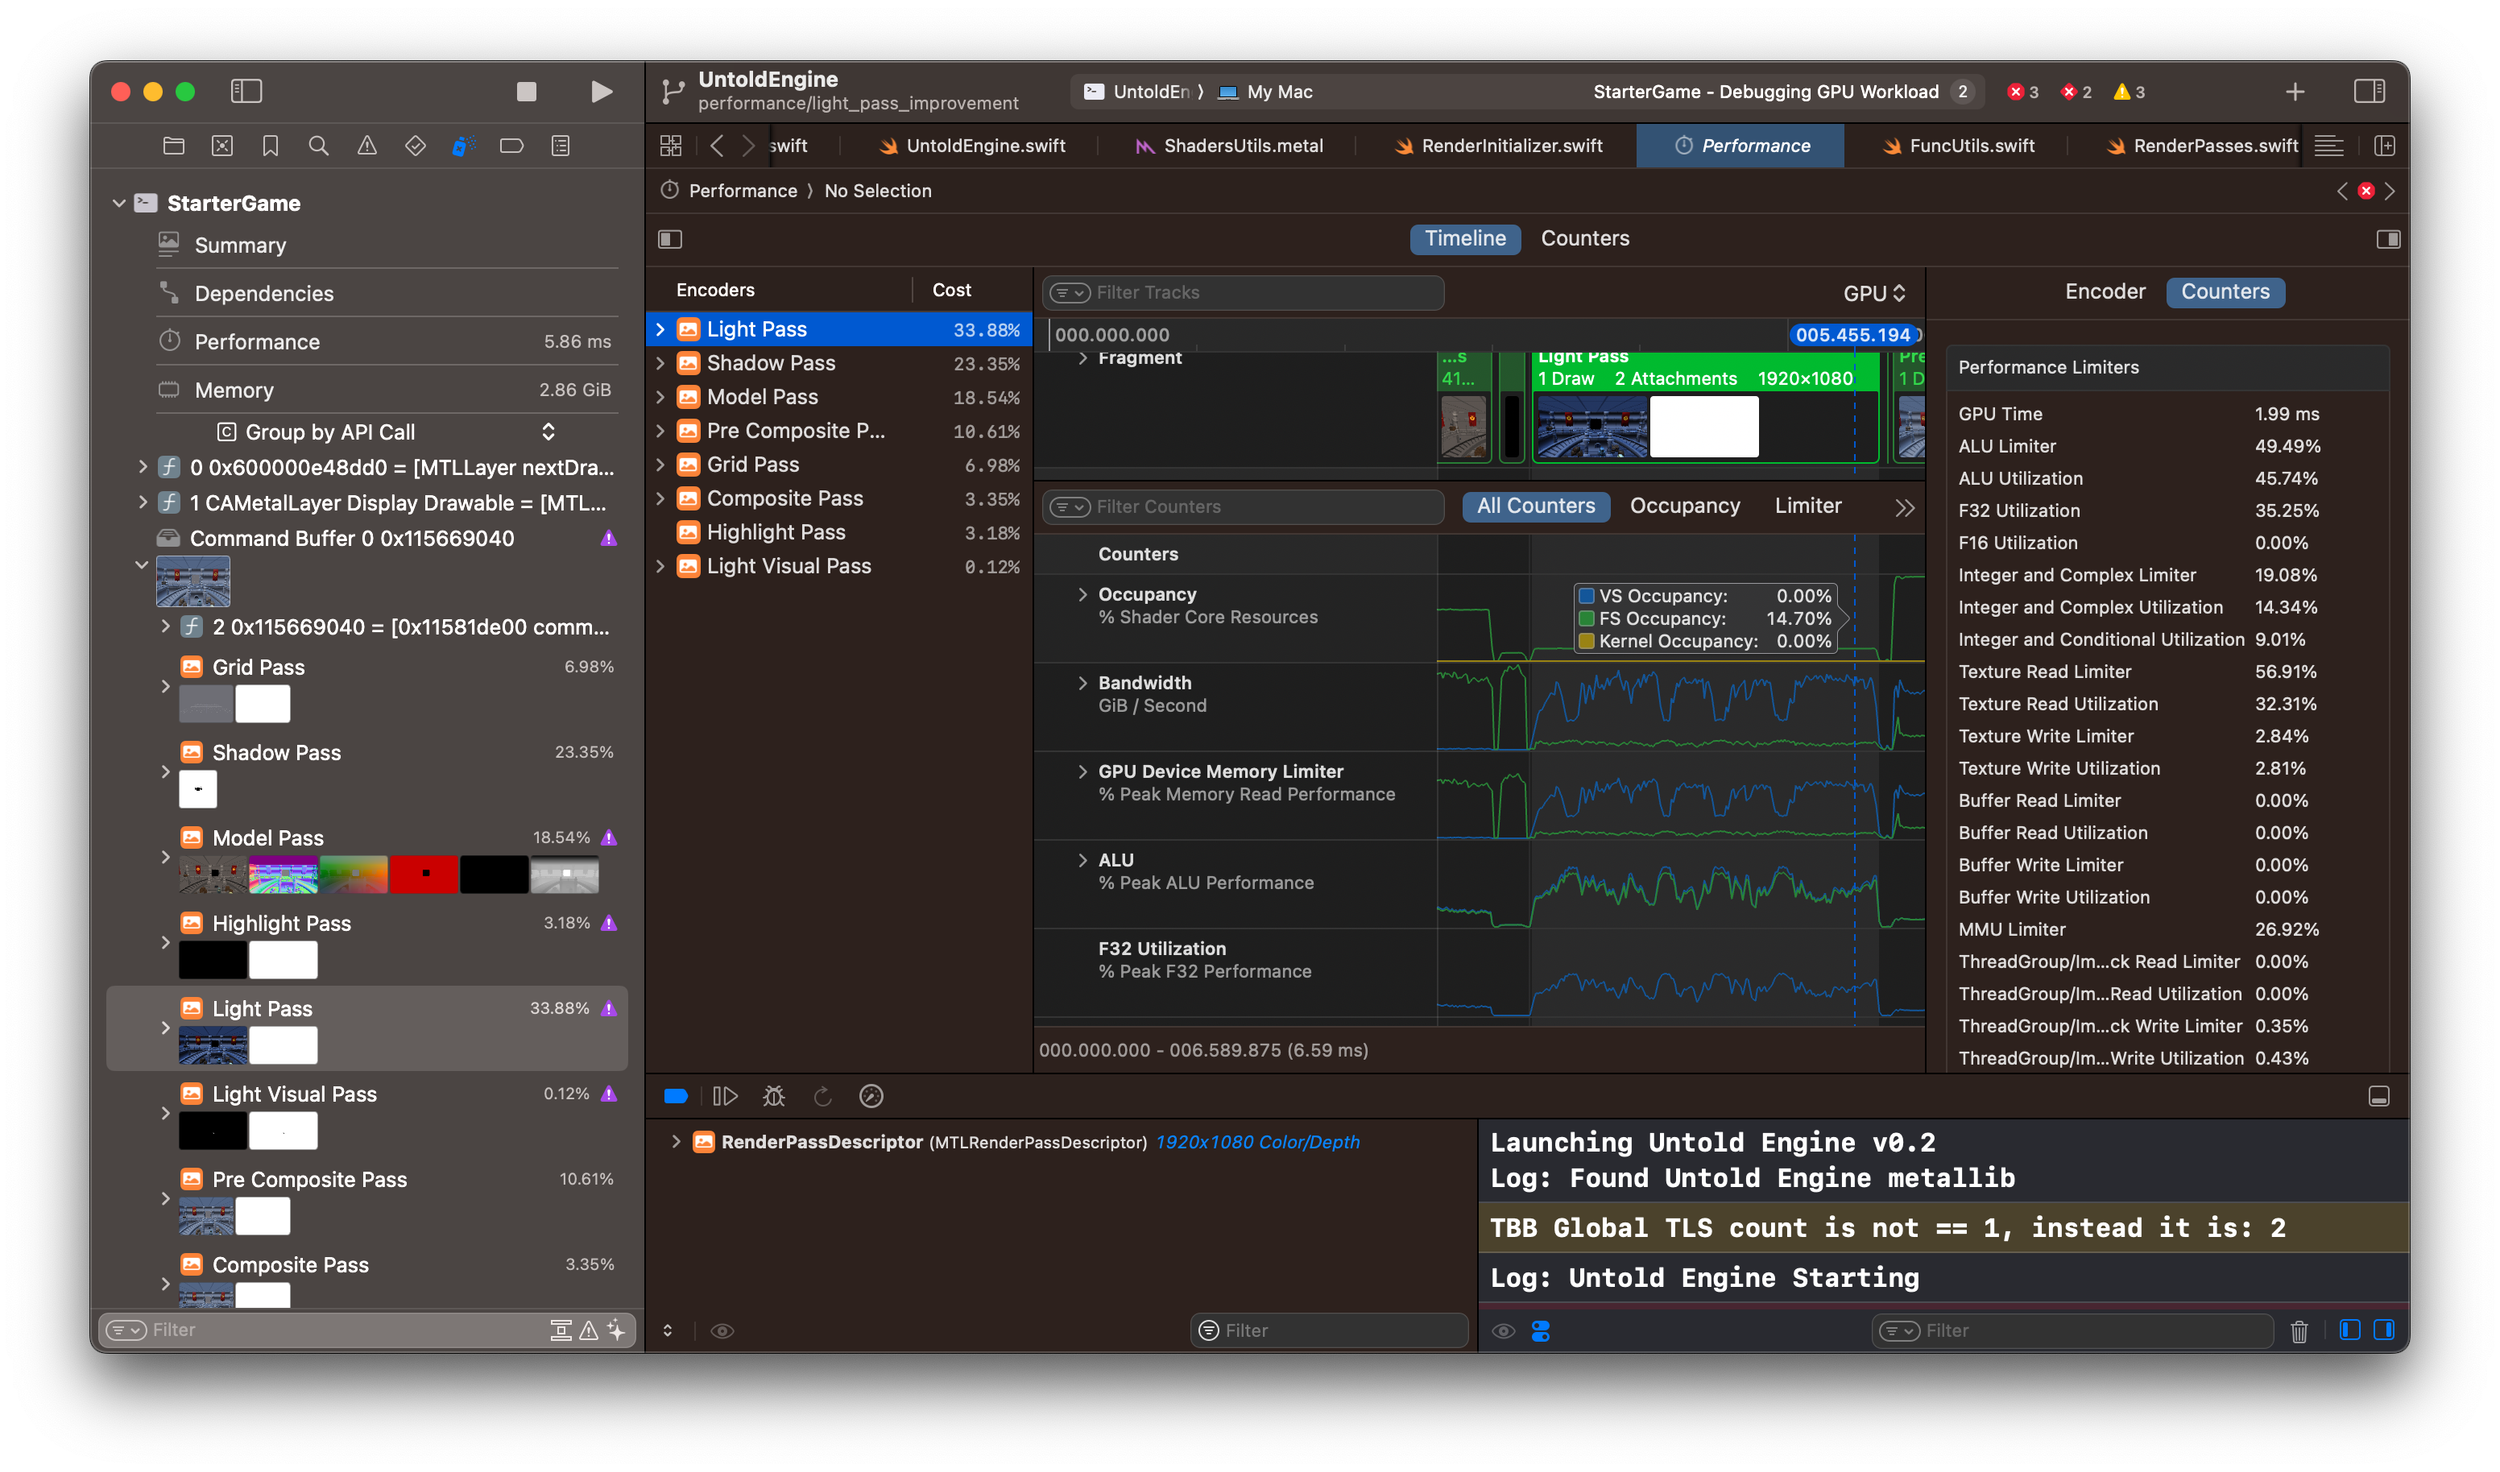Open the debug navigator
This screenshot has width=2500, height=1472.
coord(463,146)
